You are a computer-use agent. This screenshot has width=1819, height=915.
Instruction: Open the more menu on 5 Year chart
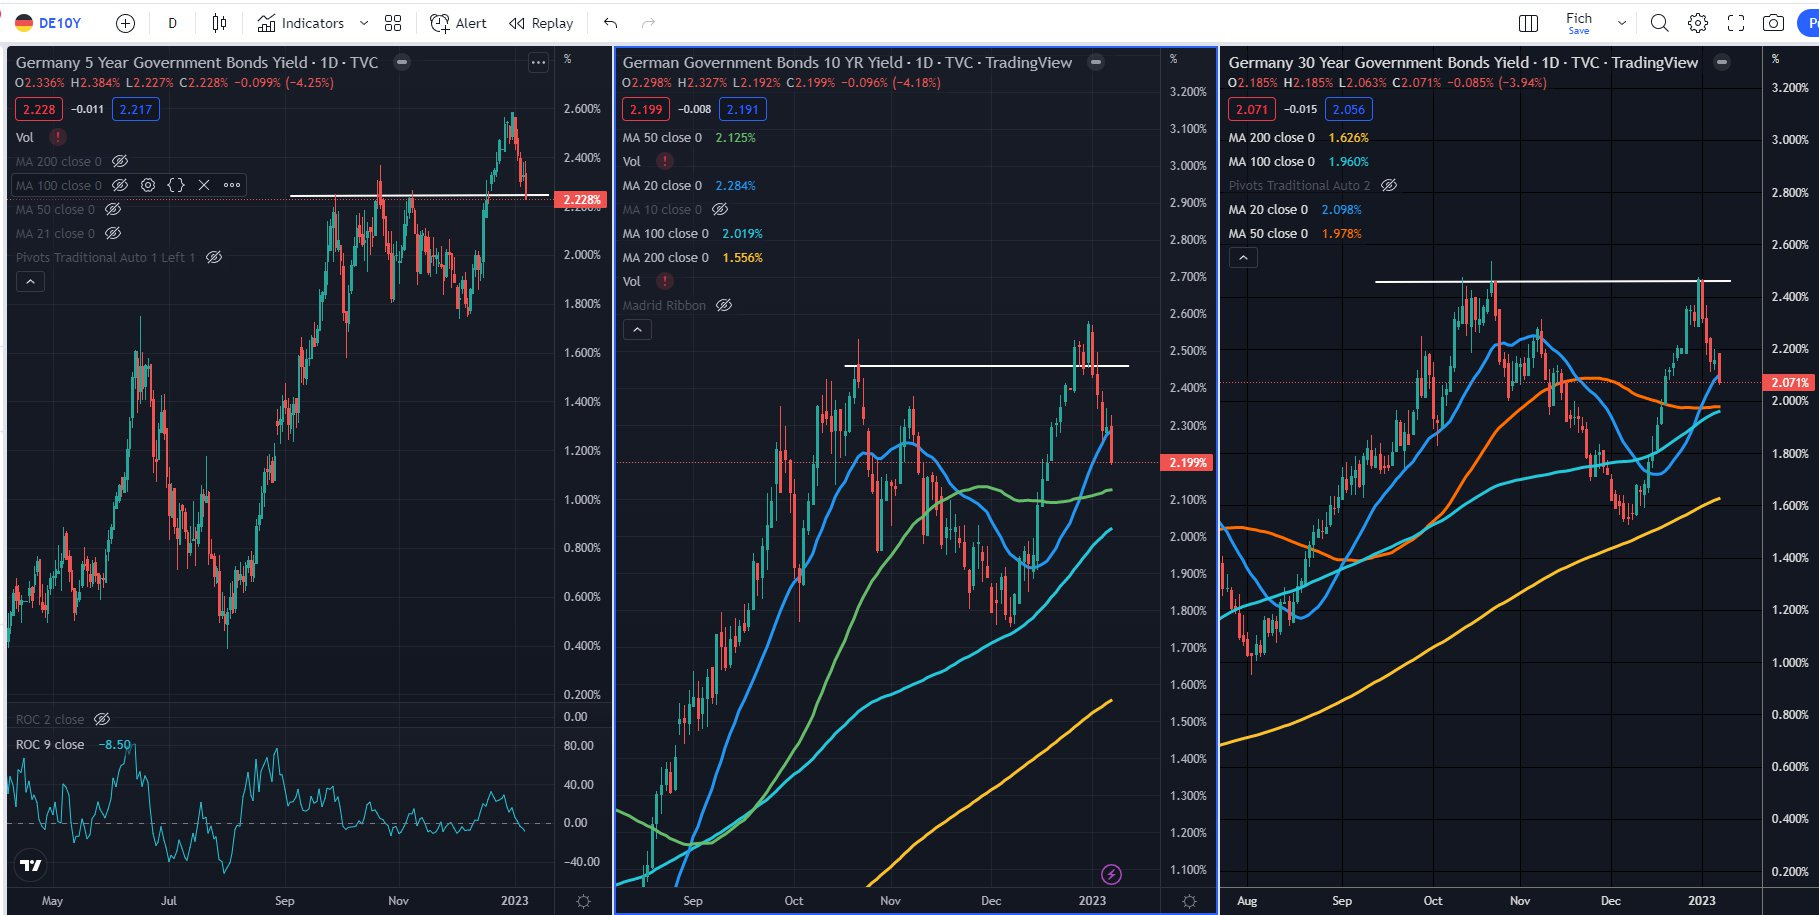point(538,62)
